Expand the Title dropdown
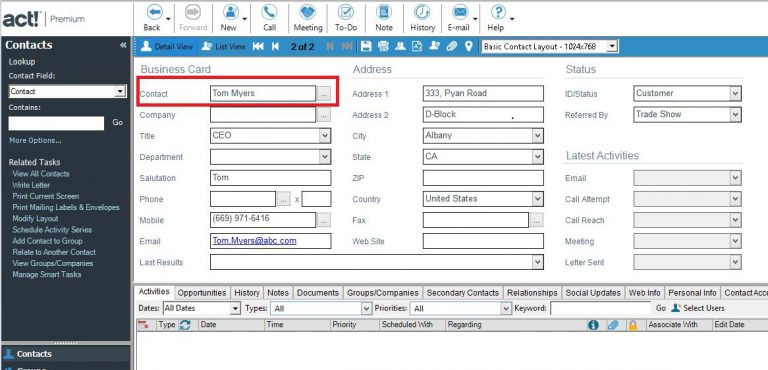The height and width of the screenshot is (370, 768). pyautogui.click(x=325, y=136)
